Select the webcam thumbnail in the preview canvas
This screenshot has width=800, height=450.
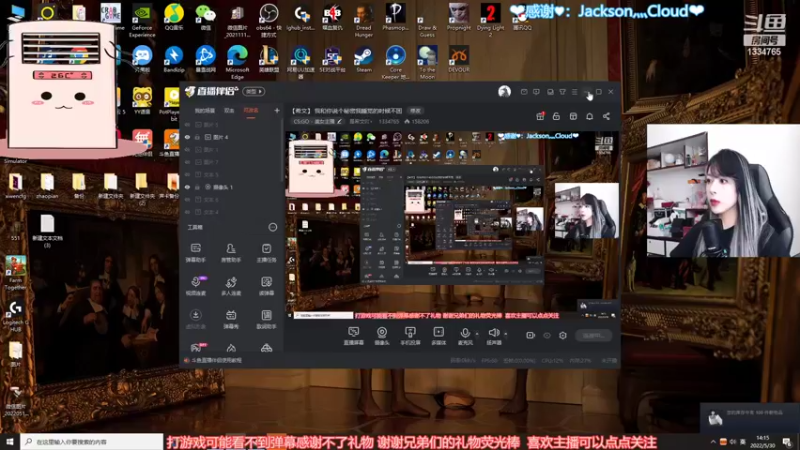(587, 210)
